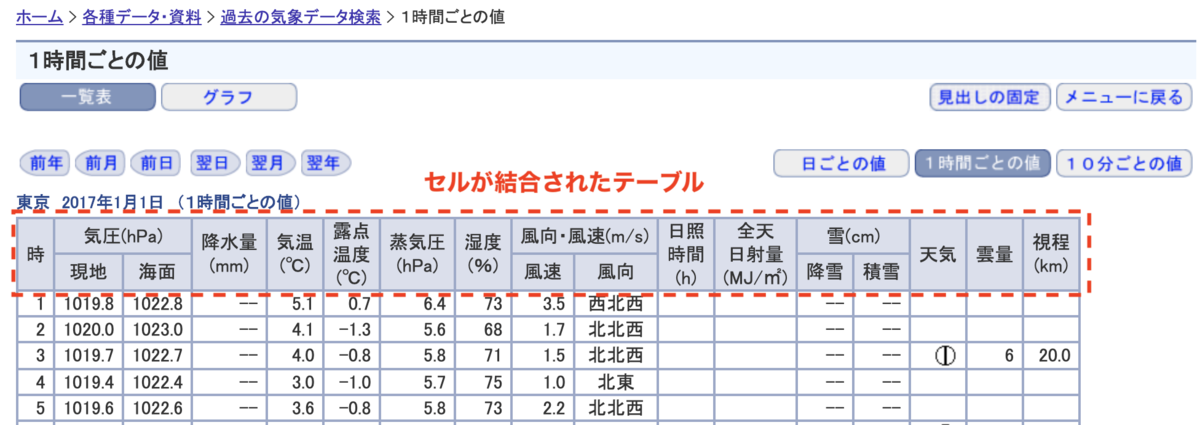The width and height of the screenshot is (1200, 425).
Task: Click the 1020.0 pressure cell
Action: 89,329
